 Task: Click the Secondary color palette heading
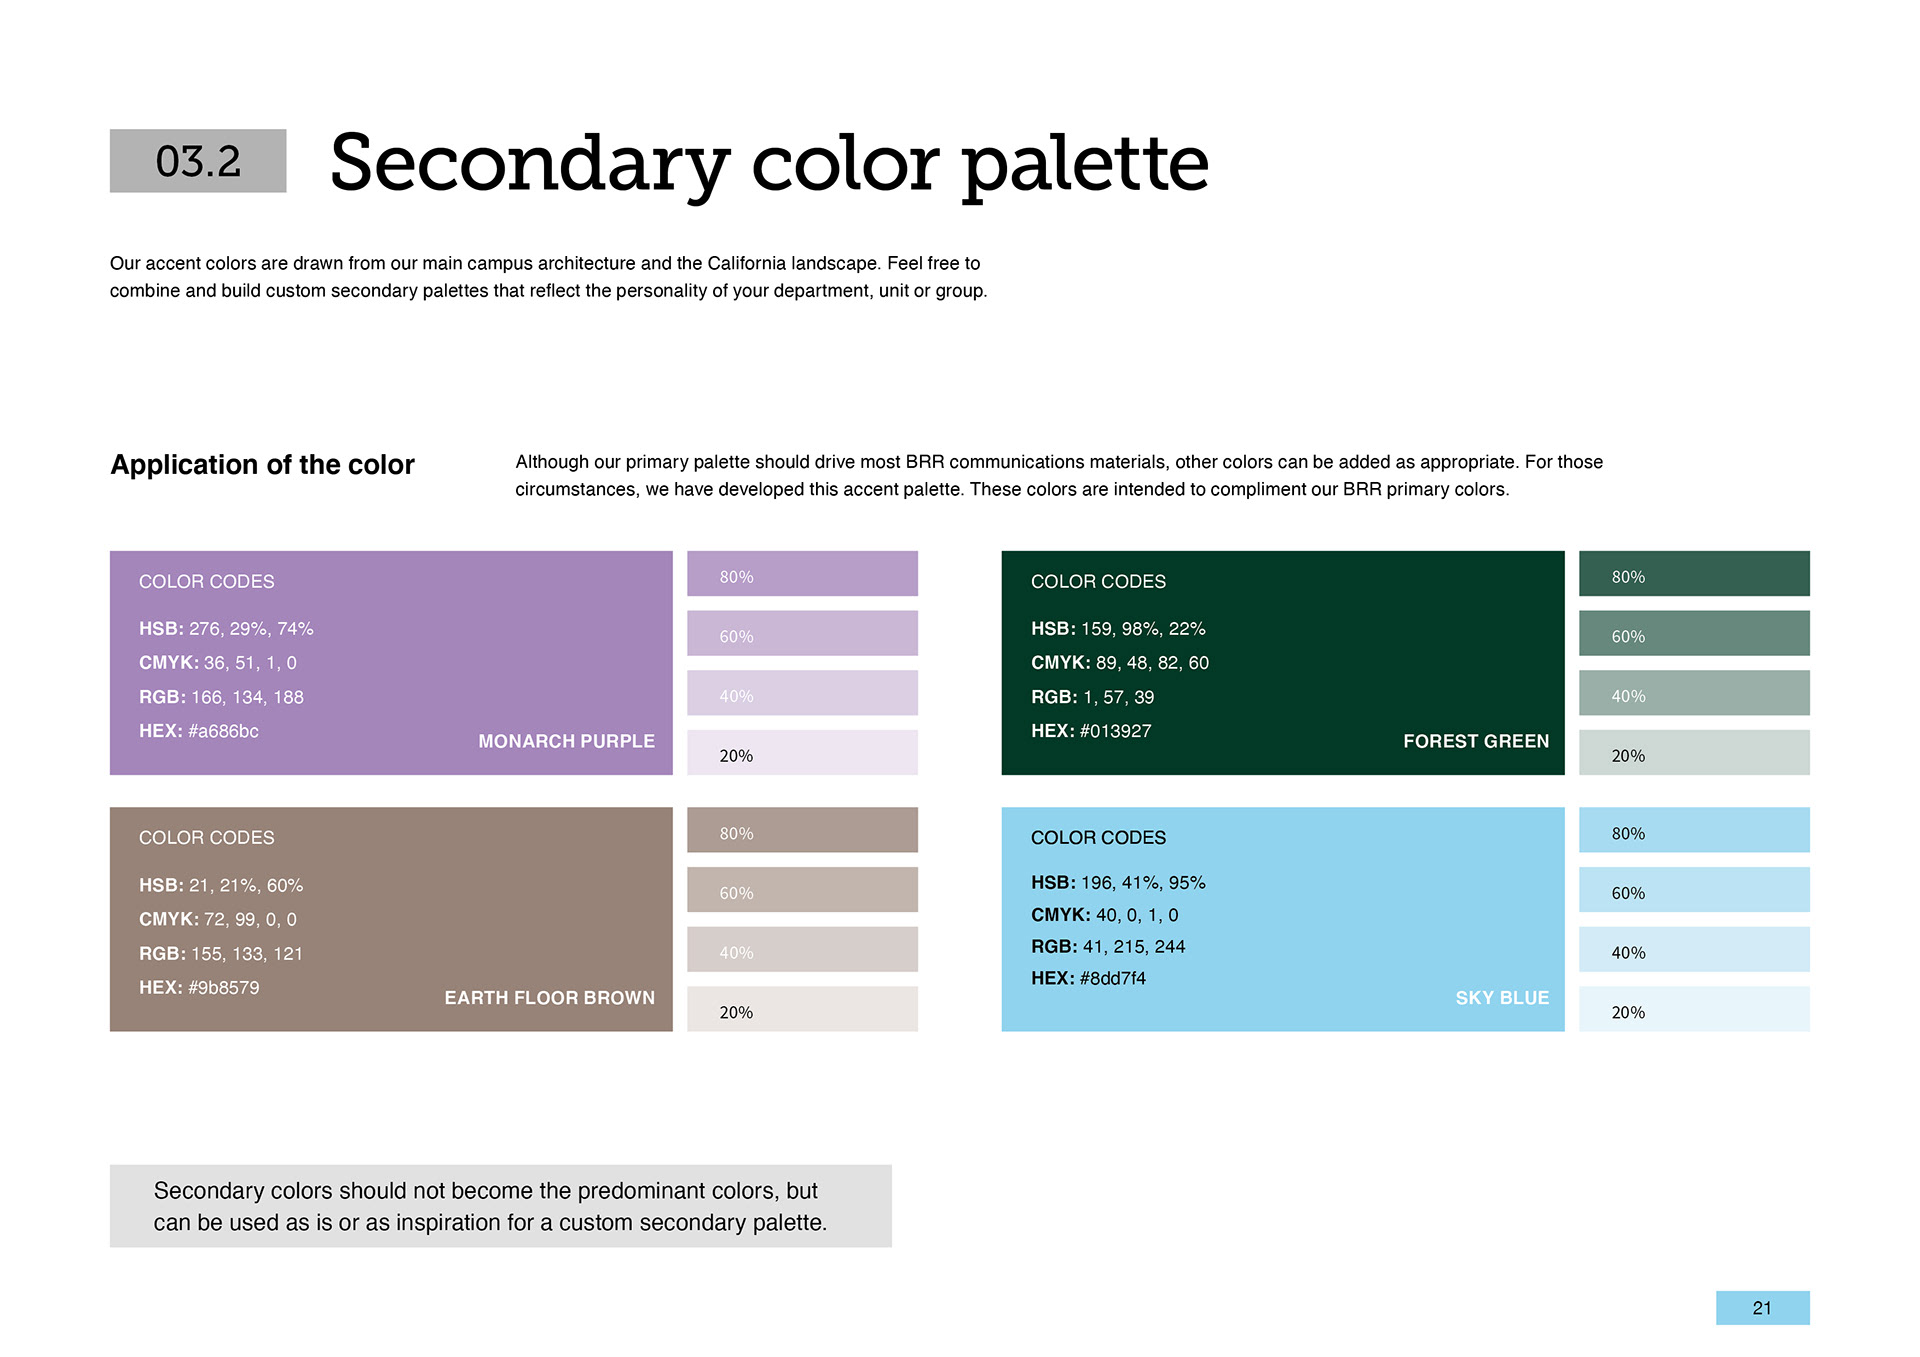[x=769, y=163]
